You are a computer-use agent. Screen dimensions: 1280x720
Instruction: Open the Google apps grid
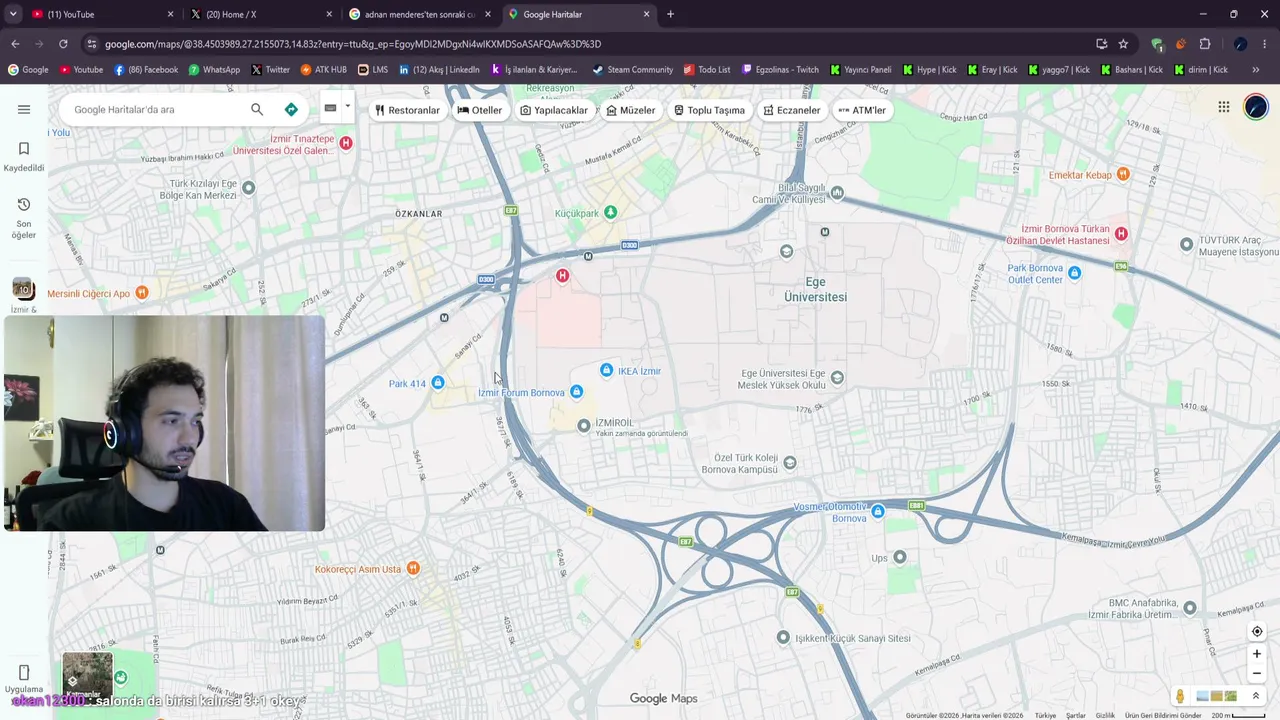point(1224,107)
